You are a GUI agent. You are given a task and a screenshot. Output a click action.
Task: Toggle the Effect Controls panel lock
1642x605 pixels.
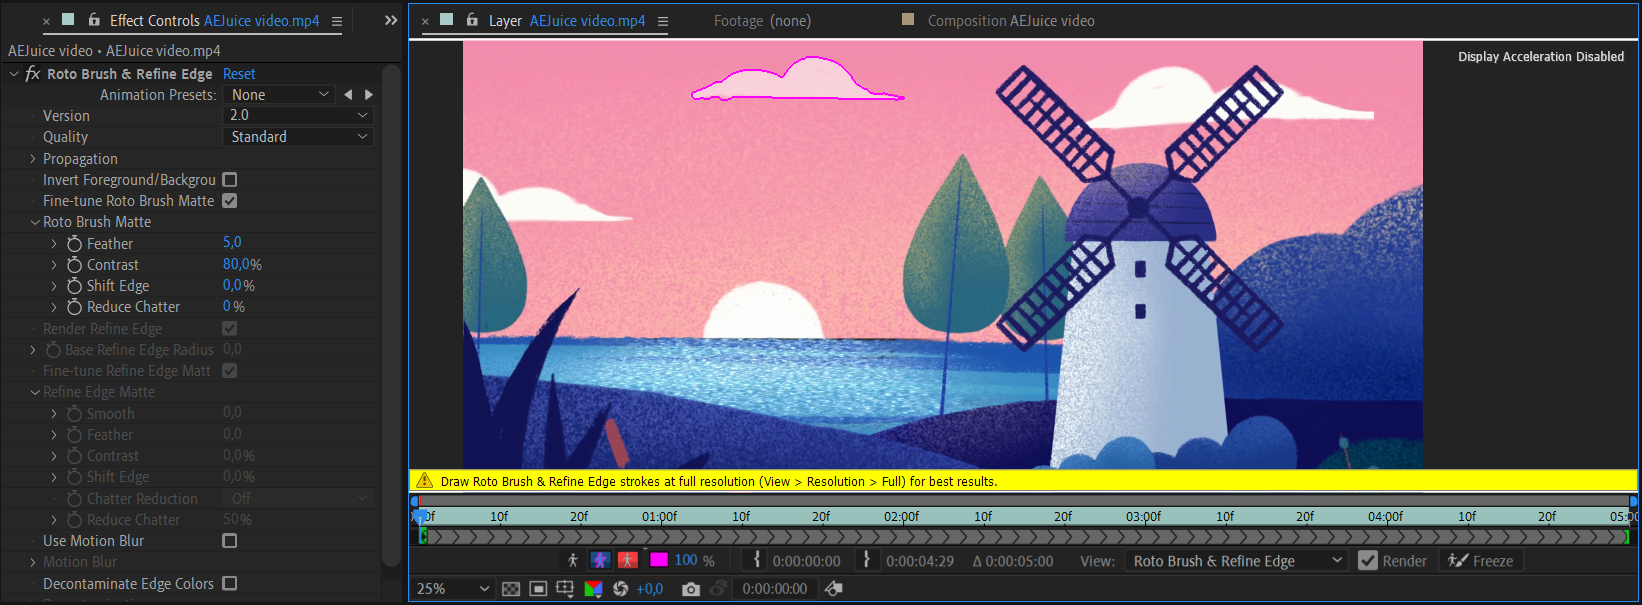(x=94, y=20)
